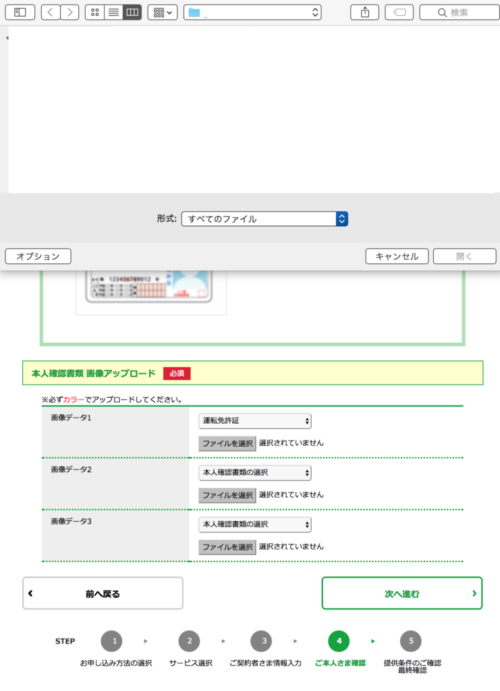Switch to list view

pyautogui.click(x=114, y=12)
